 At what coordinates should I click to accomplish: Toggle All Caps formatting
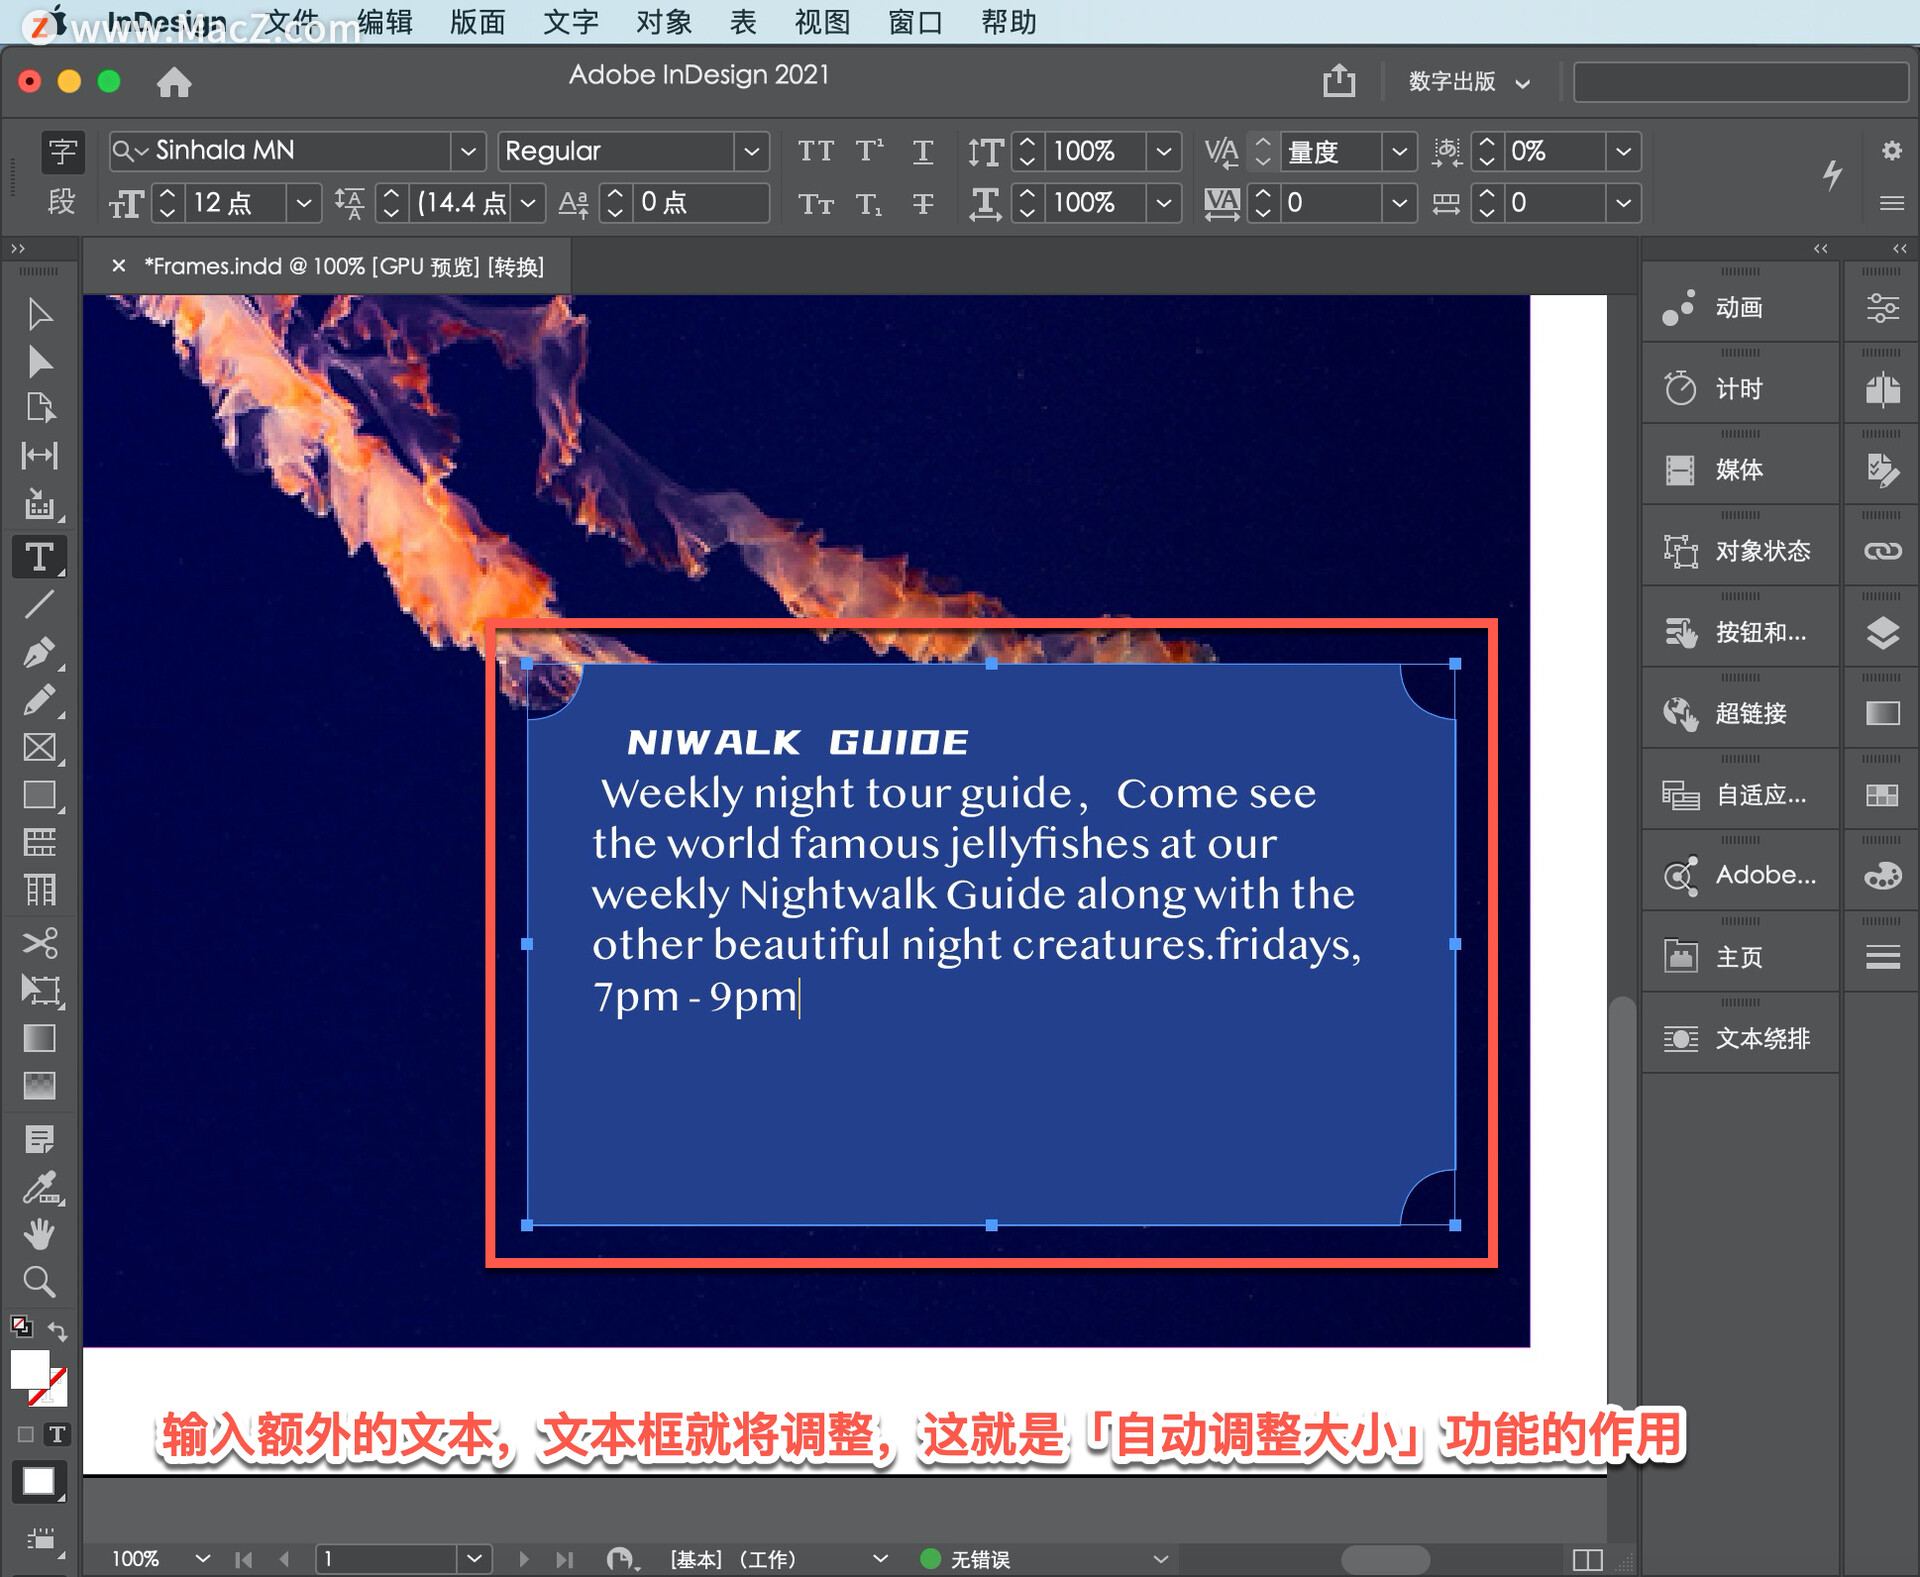tap(815, 151)
